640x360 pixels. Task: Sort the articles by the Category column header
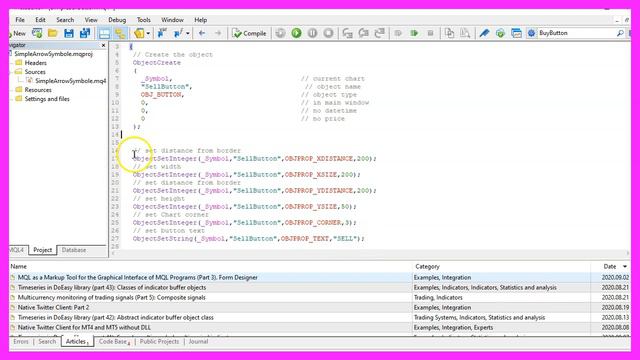[427, 267]
